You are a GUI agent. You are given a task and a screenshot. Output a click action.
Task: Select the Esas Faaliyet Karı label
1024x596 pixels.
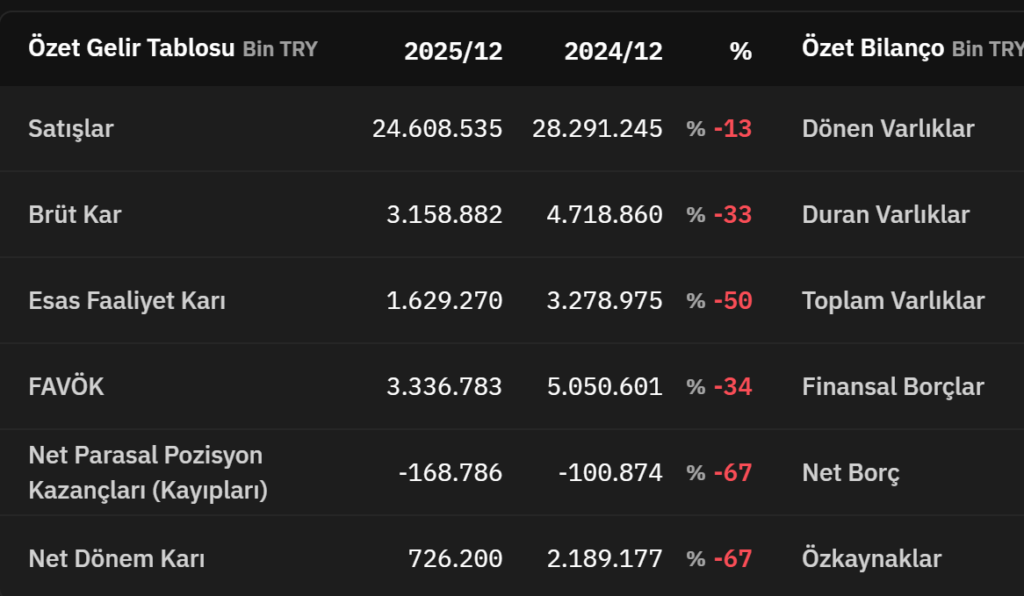(x=127, y=301)
